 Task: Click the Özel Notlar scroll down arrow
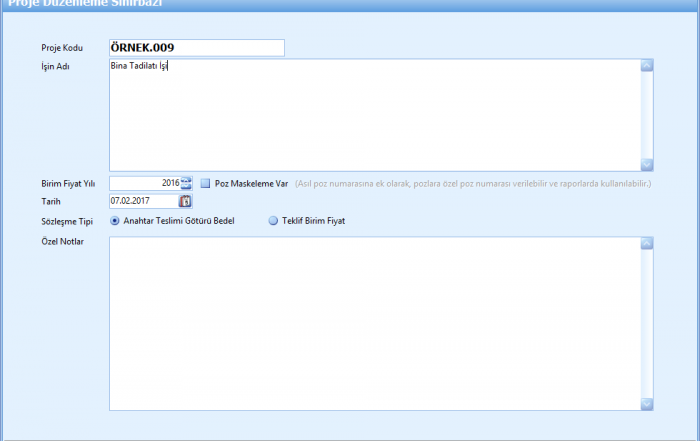tap(646, 403)
